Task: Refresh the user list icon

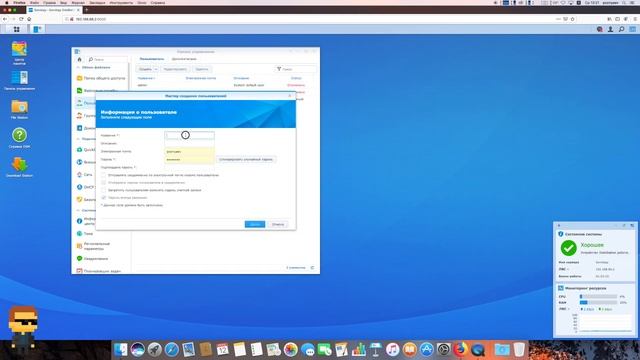Action: click(312, 268)
